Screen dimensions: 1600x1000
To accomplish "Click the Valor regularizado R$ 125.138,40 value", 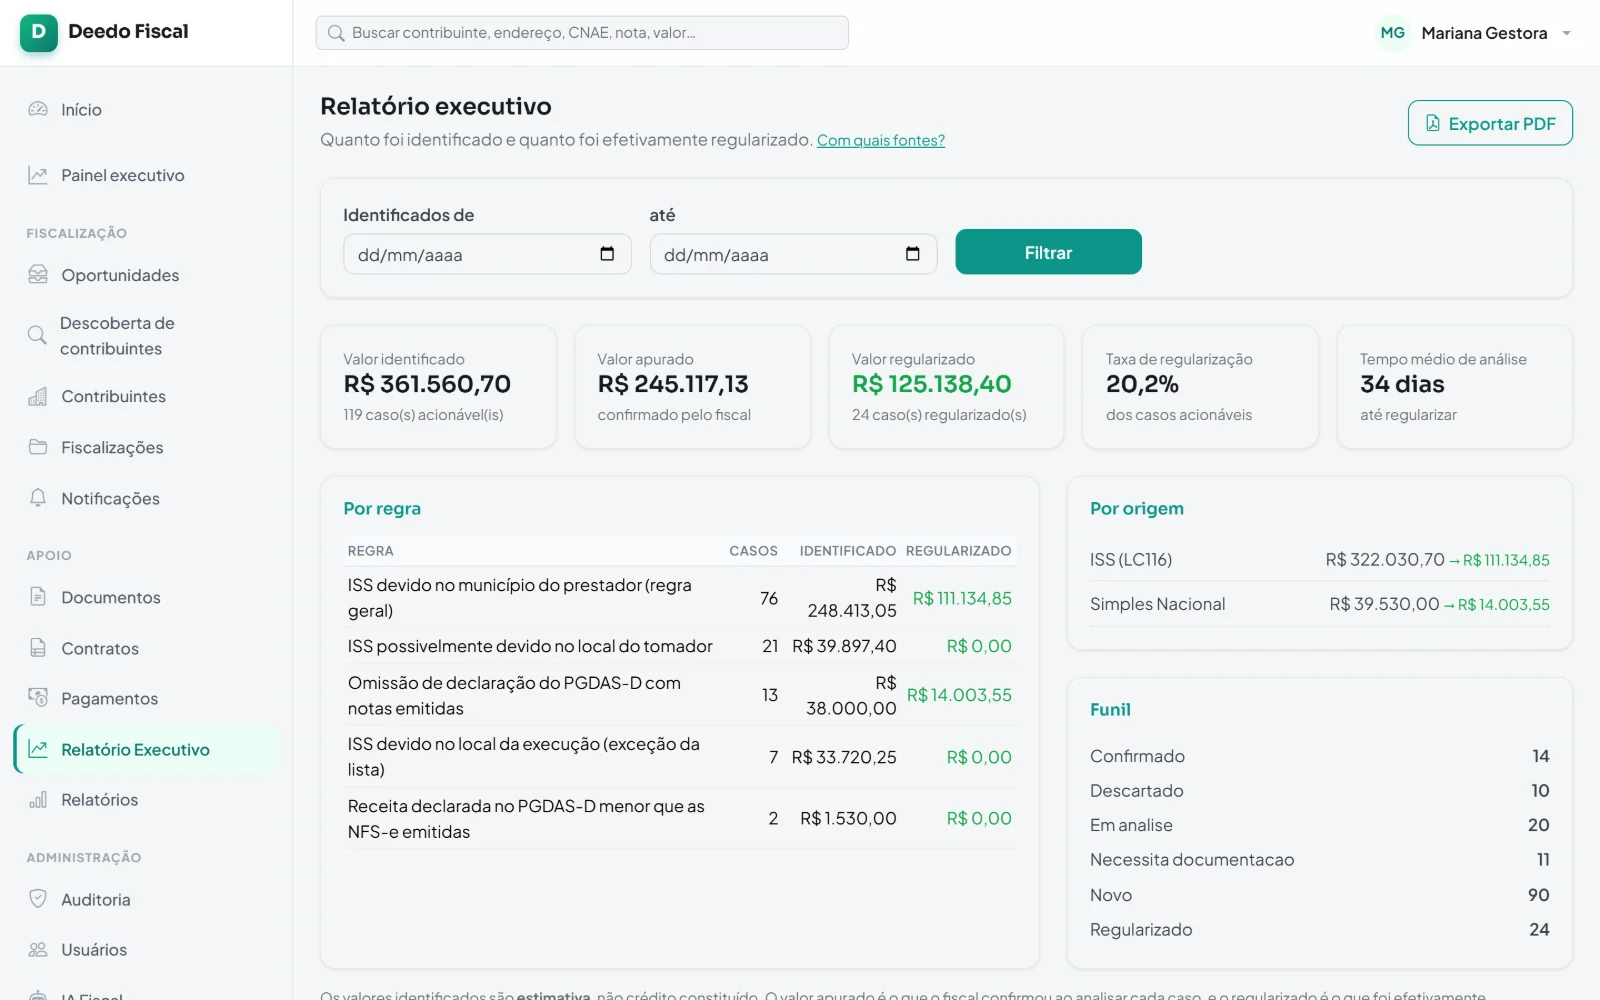I will [931, 384].
